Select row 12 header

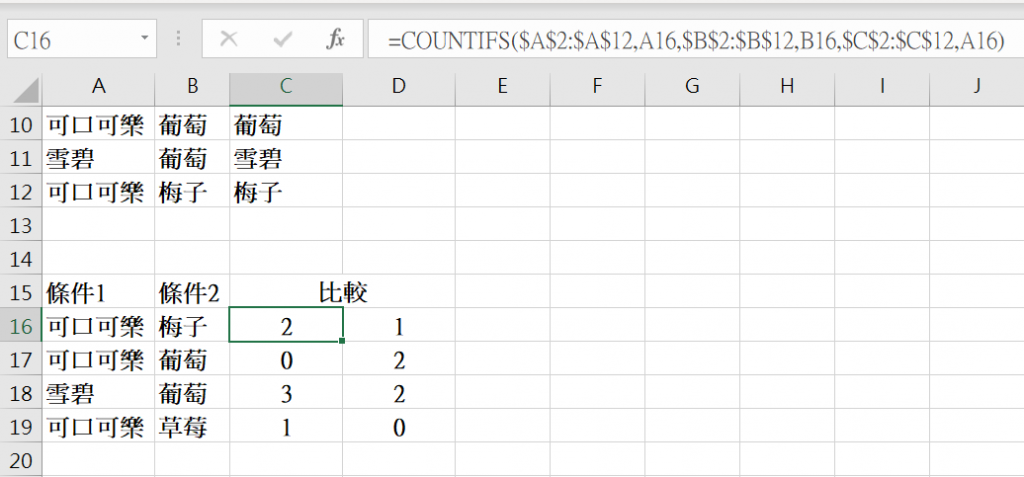[x=22, y=191]
